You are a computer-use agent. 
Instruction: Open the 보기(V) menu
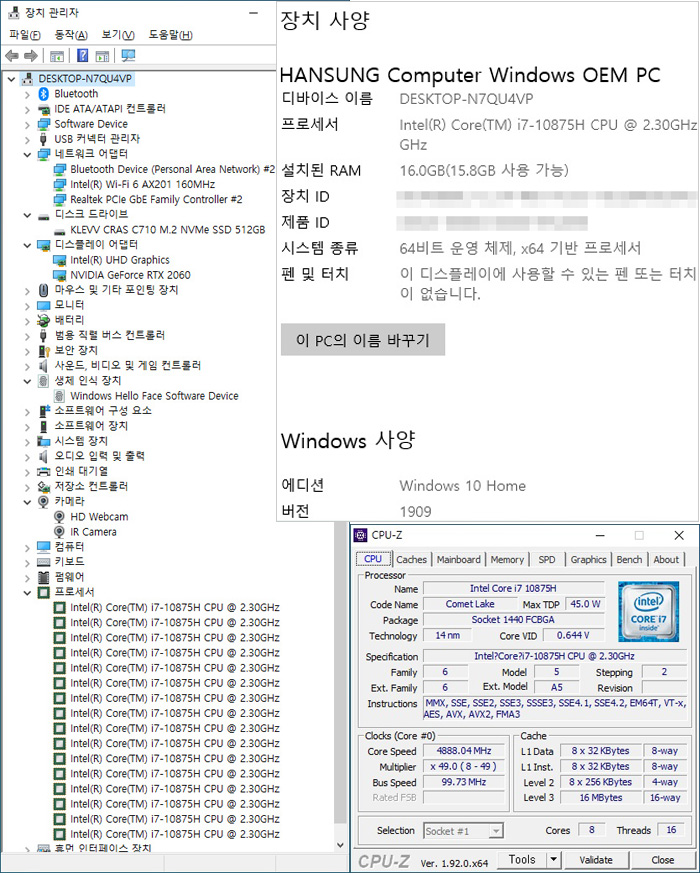tap(118, 35)
